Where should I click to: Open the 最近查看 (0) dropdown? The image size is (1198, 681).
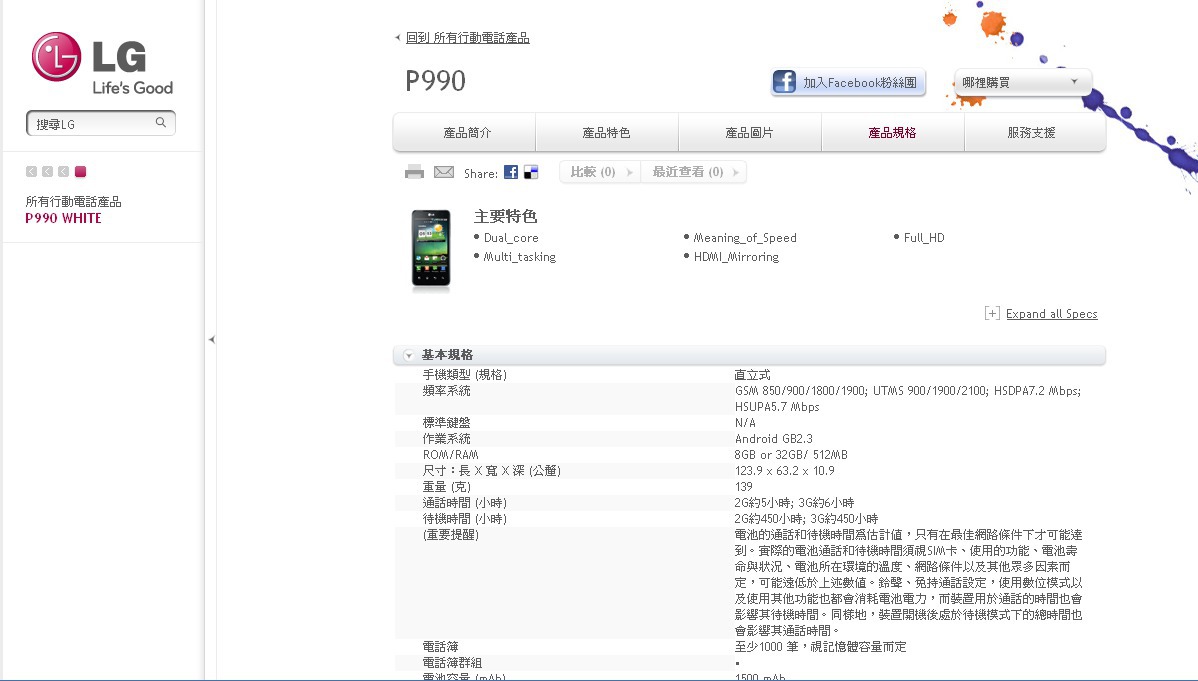coord(694,172)
